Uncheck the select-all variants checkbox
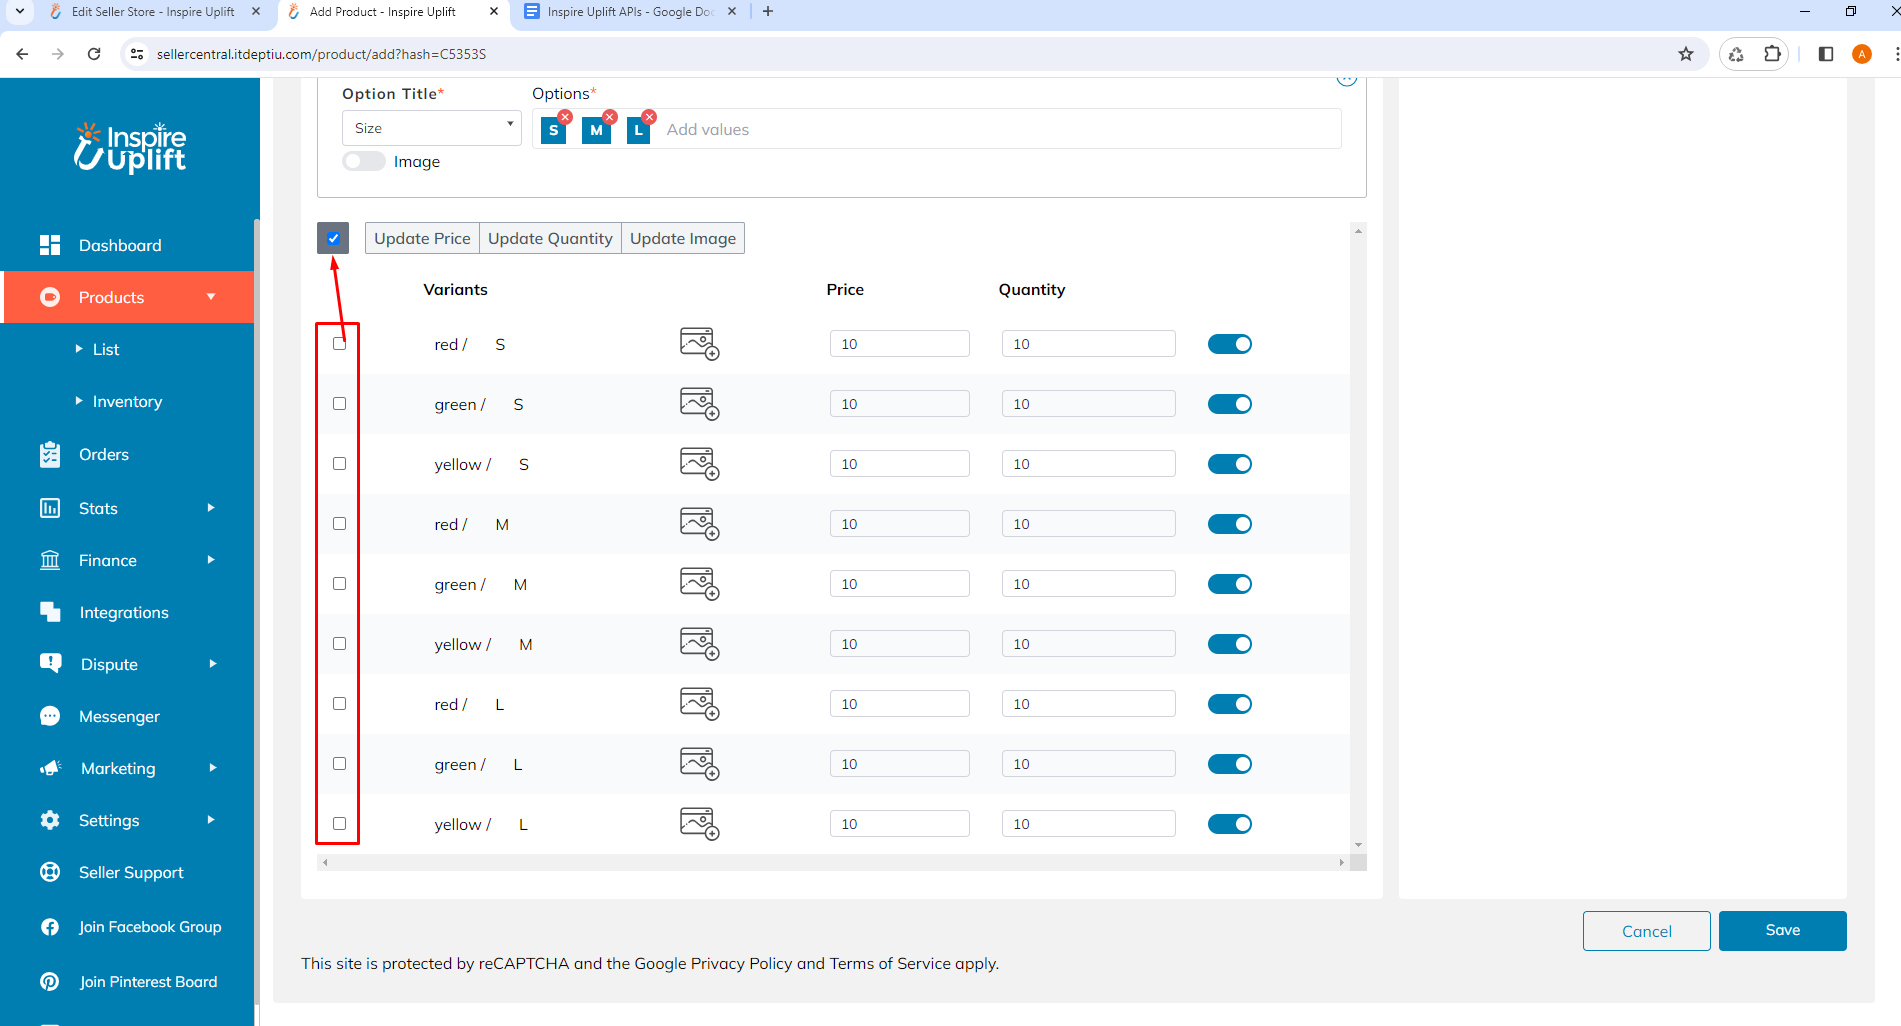Viewport: 1901px width, 1026px height. [333, 238]
